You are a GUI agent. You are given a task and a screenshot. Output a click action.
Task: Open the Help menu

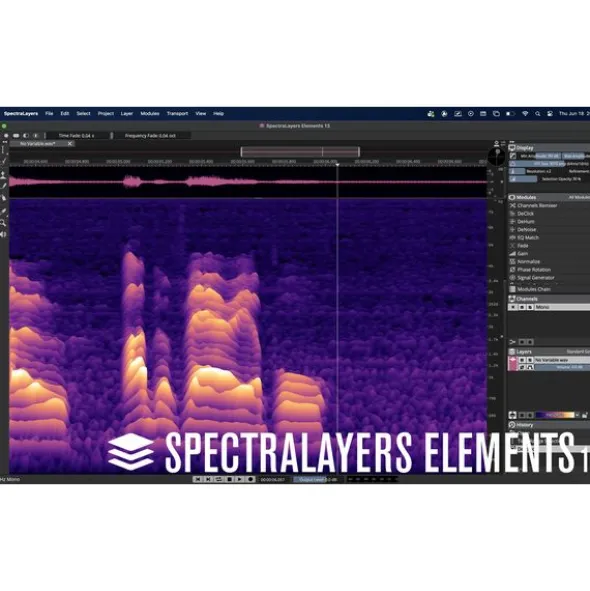pyautogui.click(x=218, y=113)
